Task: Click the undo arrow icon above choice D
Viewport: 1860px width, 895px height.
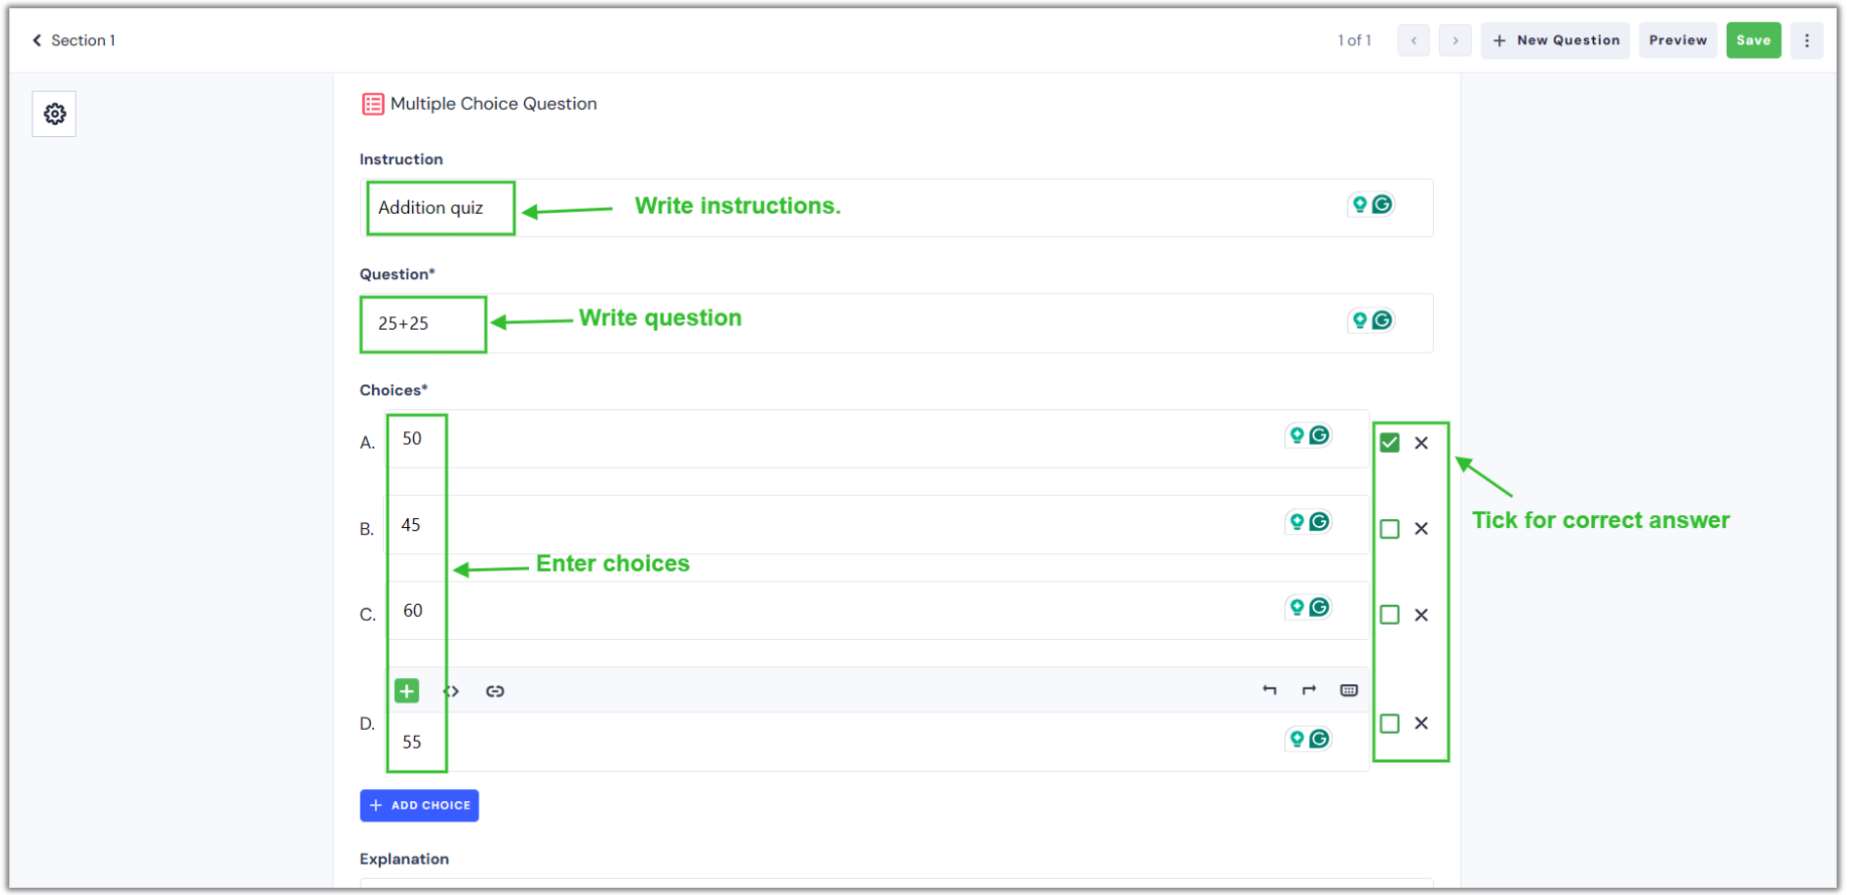Action: 1269,690
